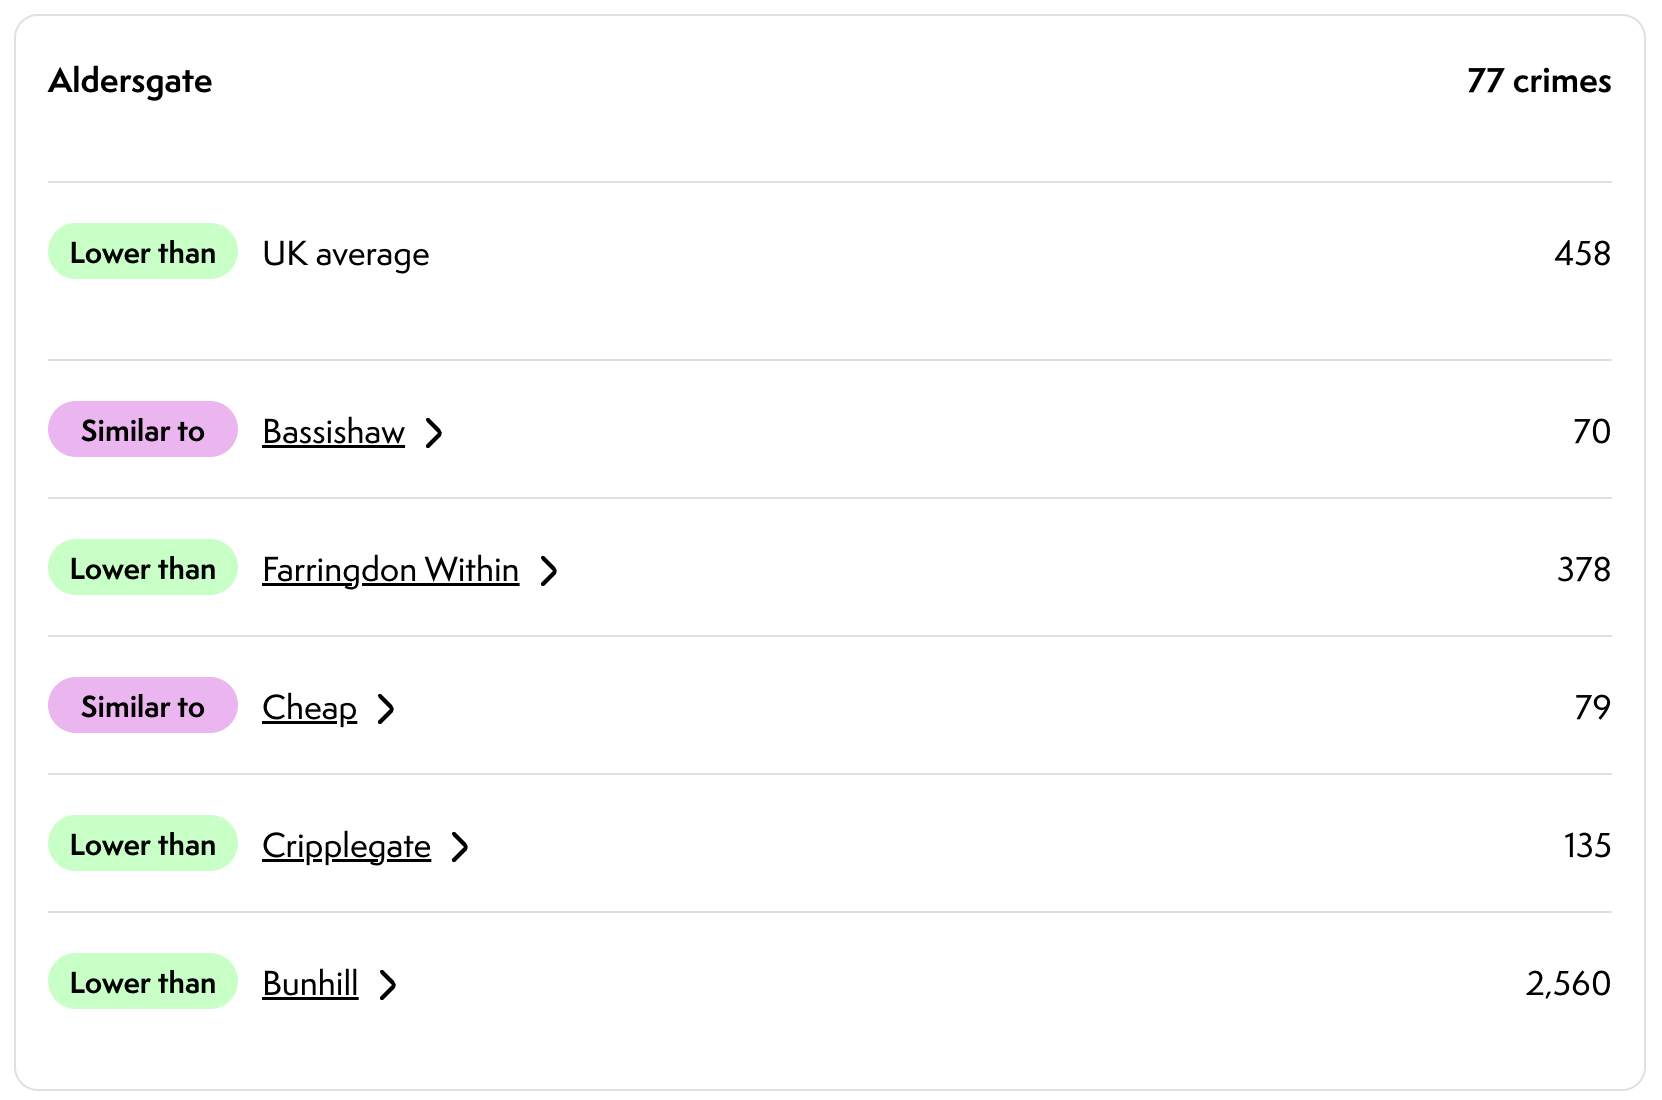
Task: Click the Lower than badge beside Farringdon Within
Action: click(143, 569)
